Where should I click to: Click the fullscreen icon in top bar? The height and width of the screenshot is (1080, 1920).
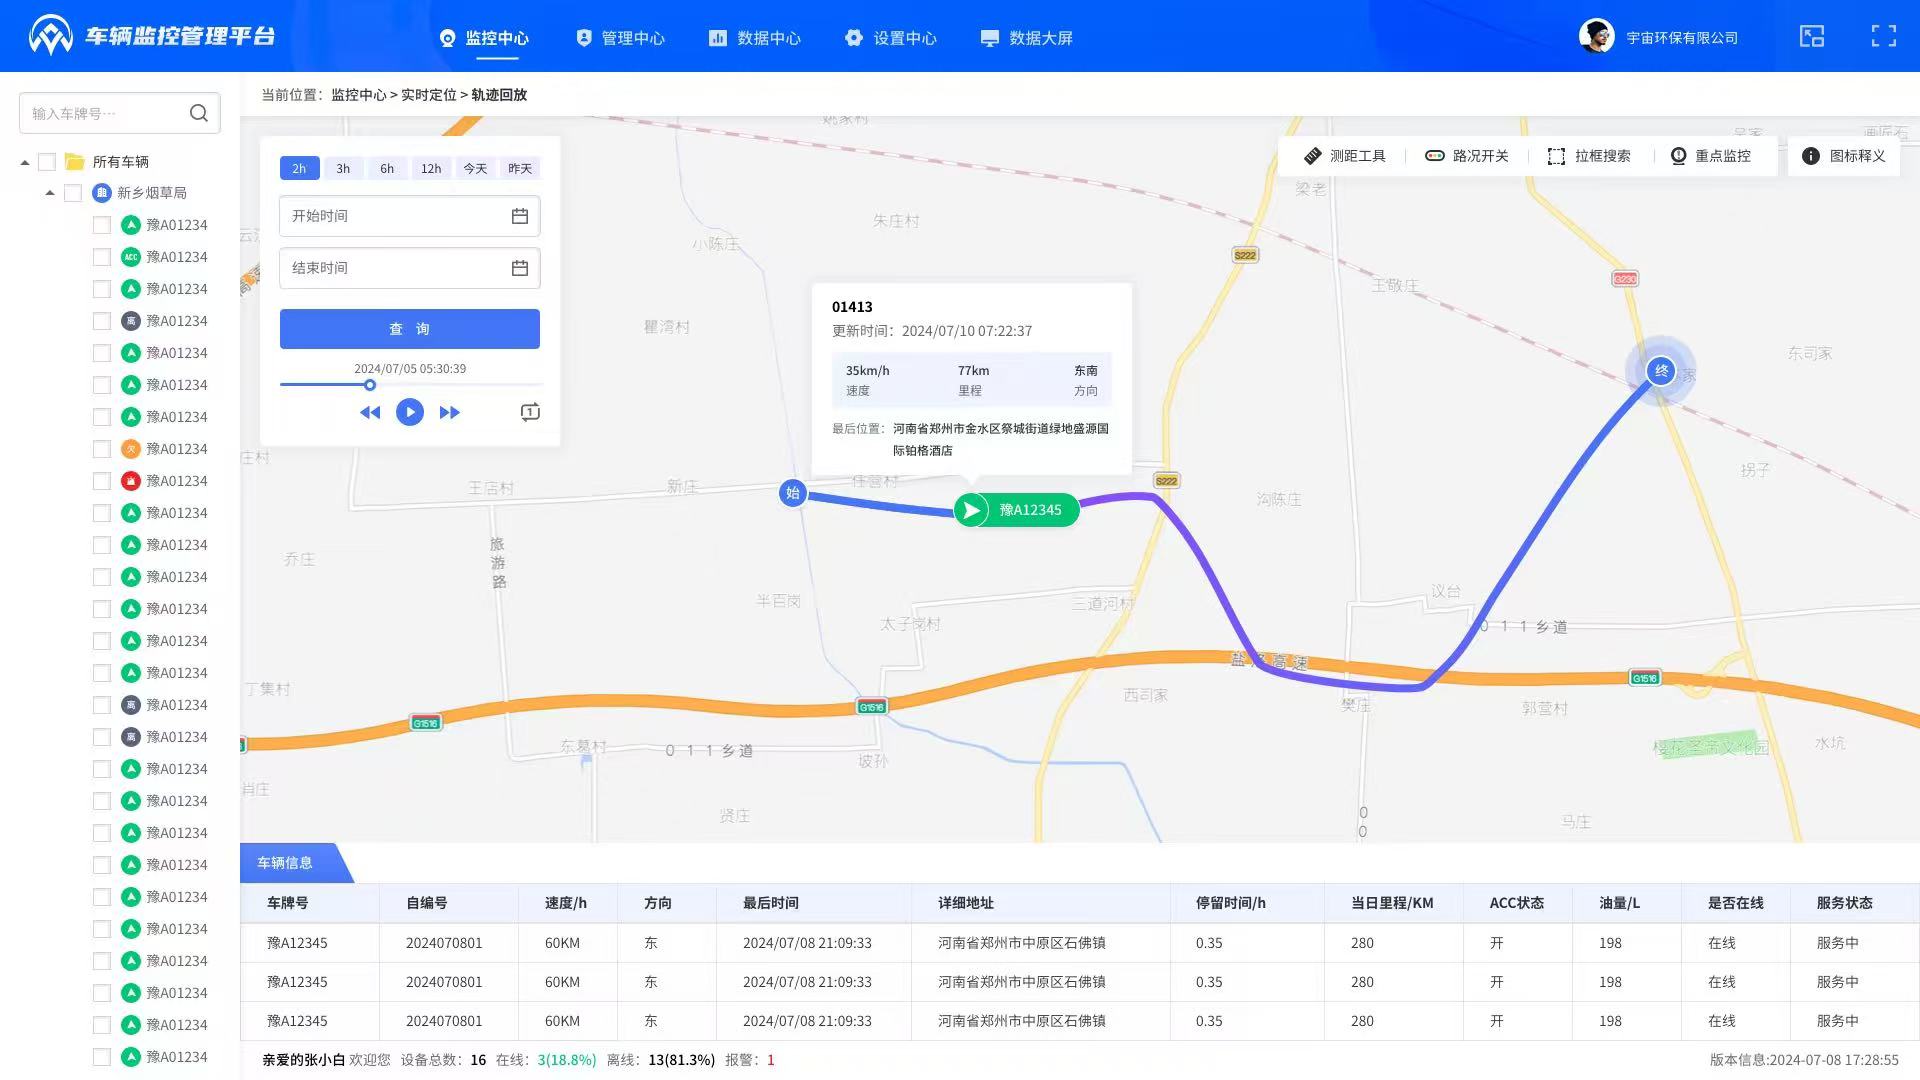pyautogui.click(x=1883, y=37)
